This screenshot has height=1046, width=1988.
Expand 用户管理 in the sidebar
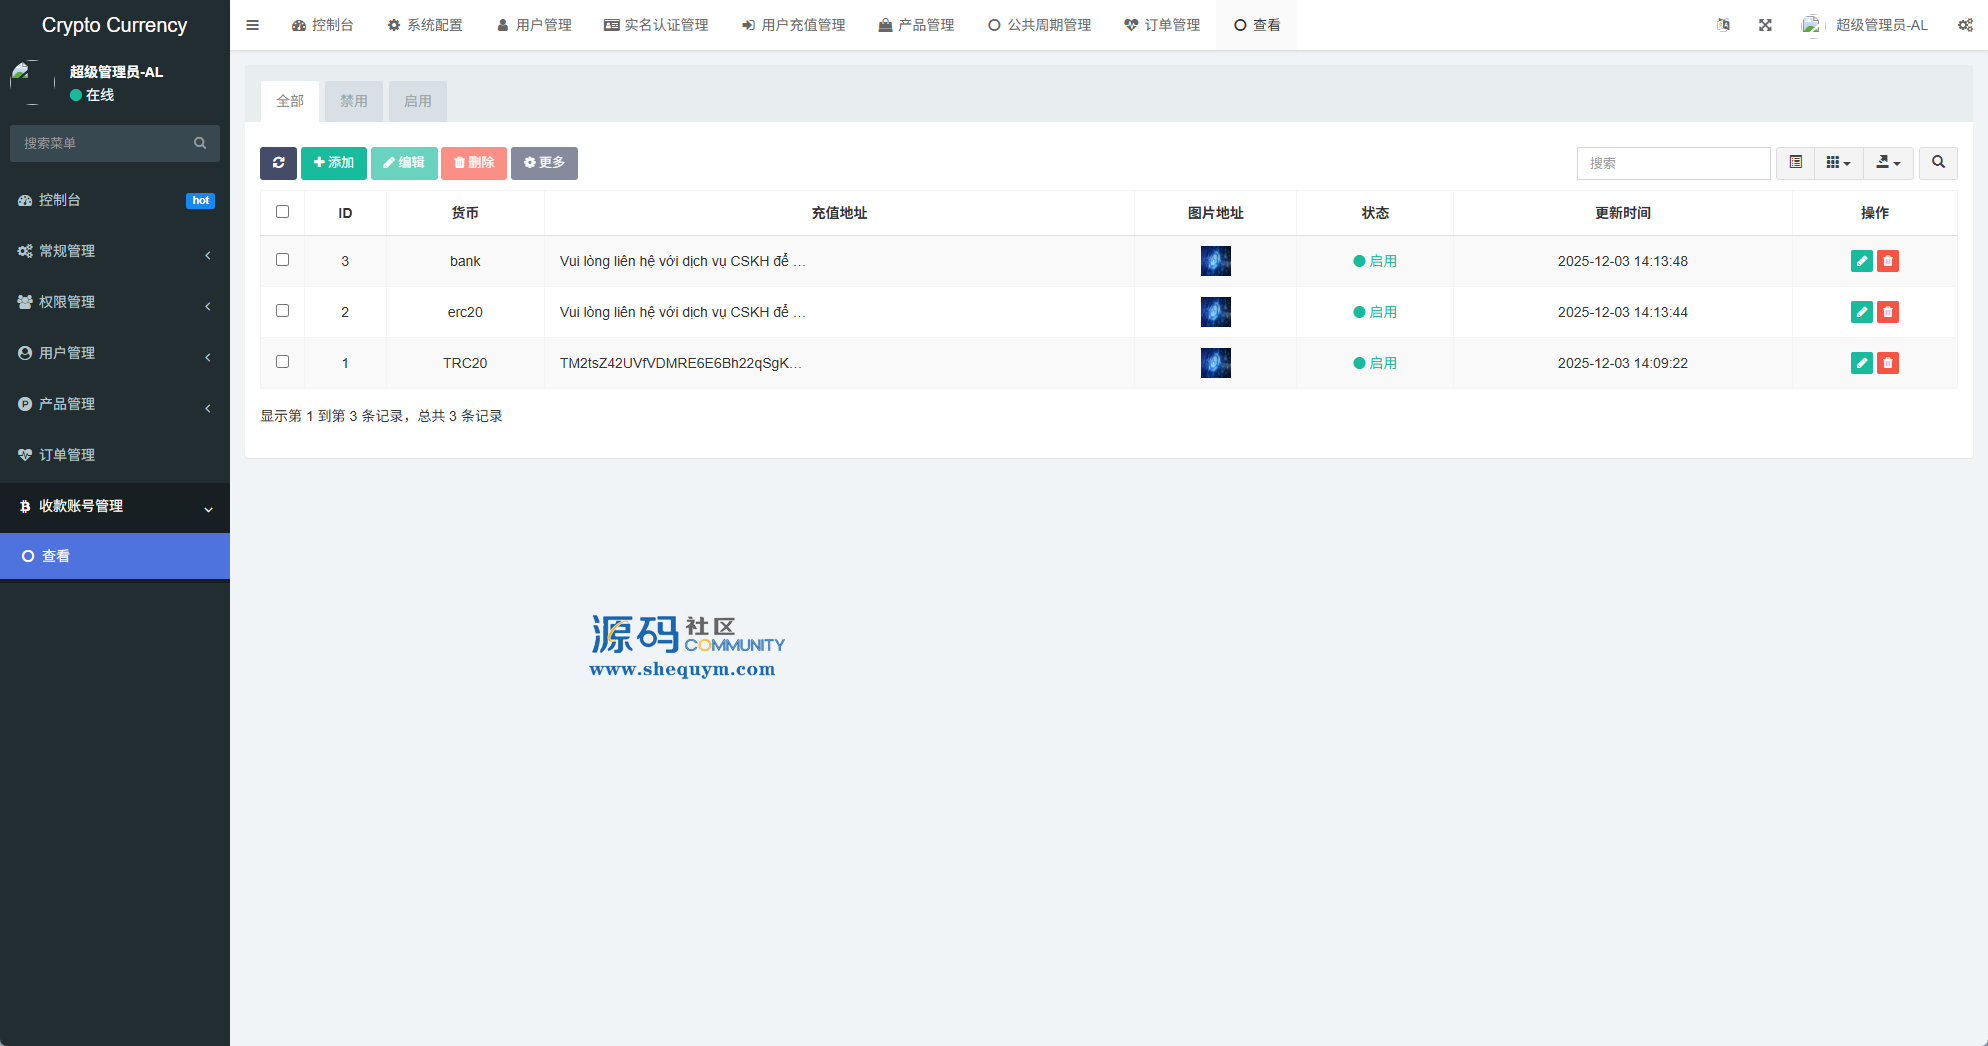(x=115, y=353)
